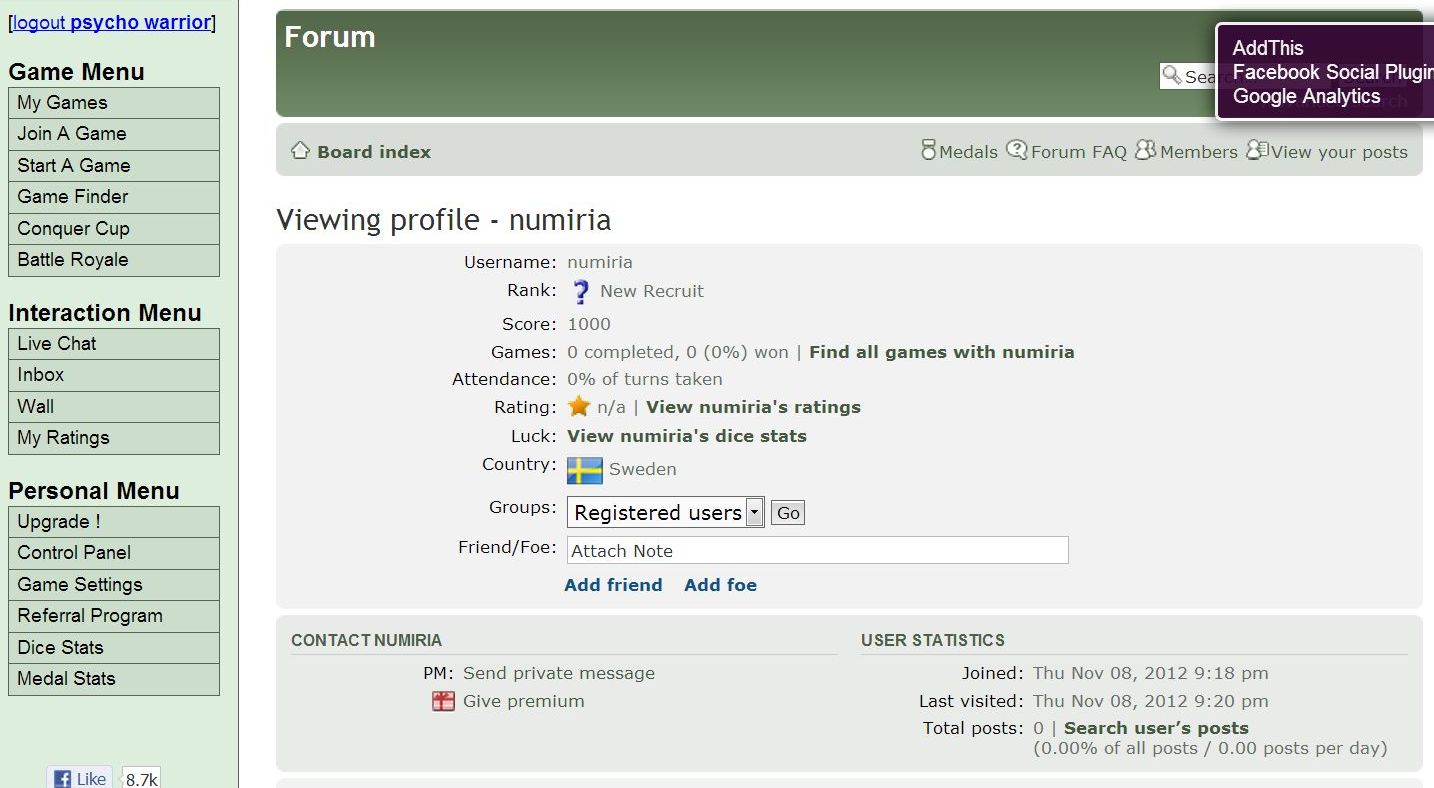Click the View your posts icon
This screenshot has width=1434, height=788.
[1256, 151]
